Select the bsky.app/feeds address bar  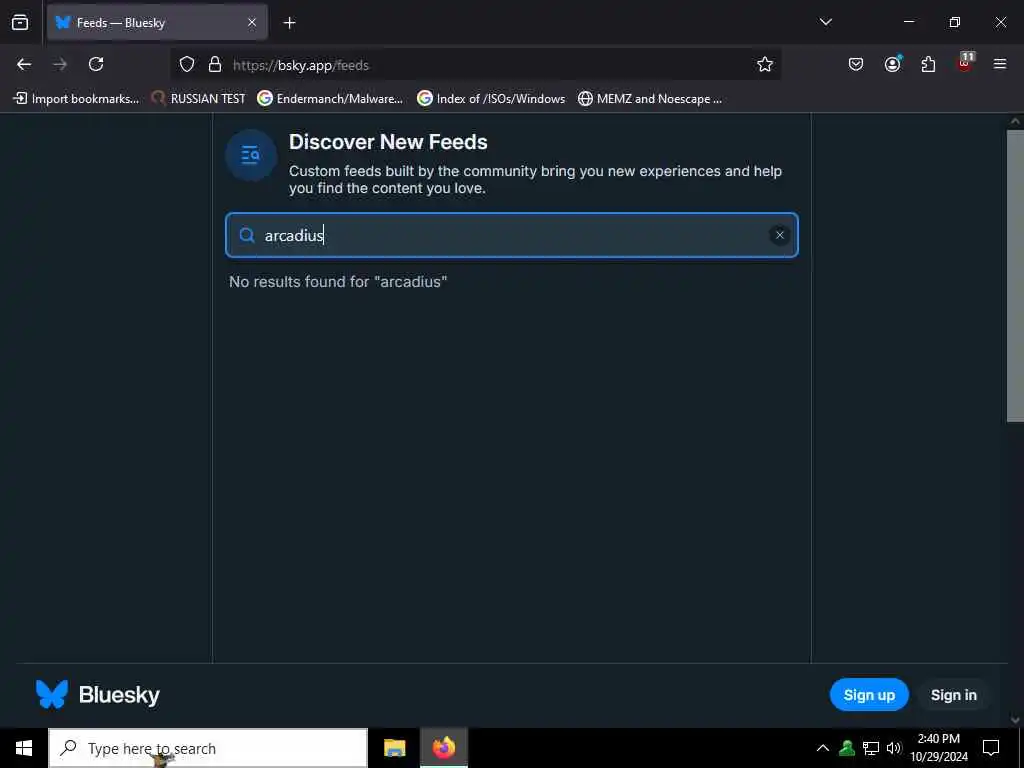pos(475,65)
